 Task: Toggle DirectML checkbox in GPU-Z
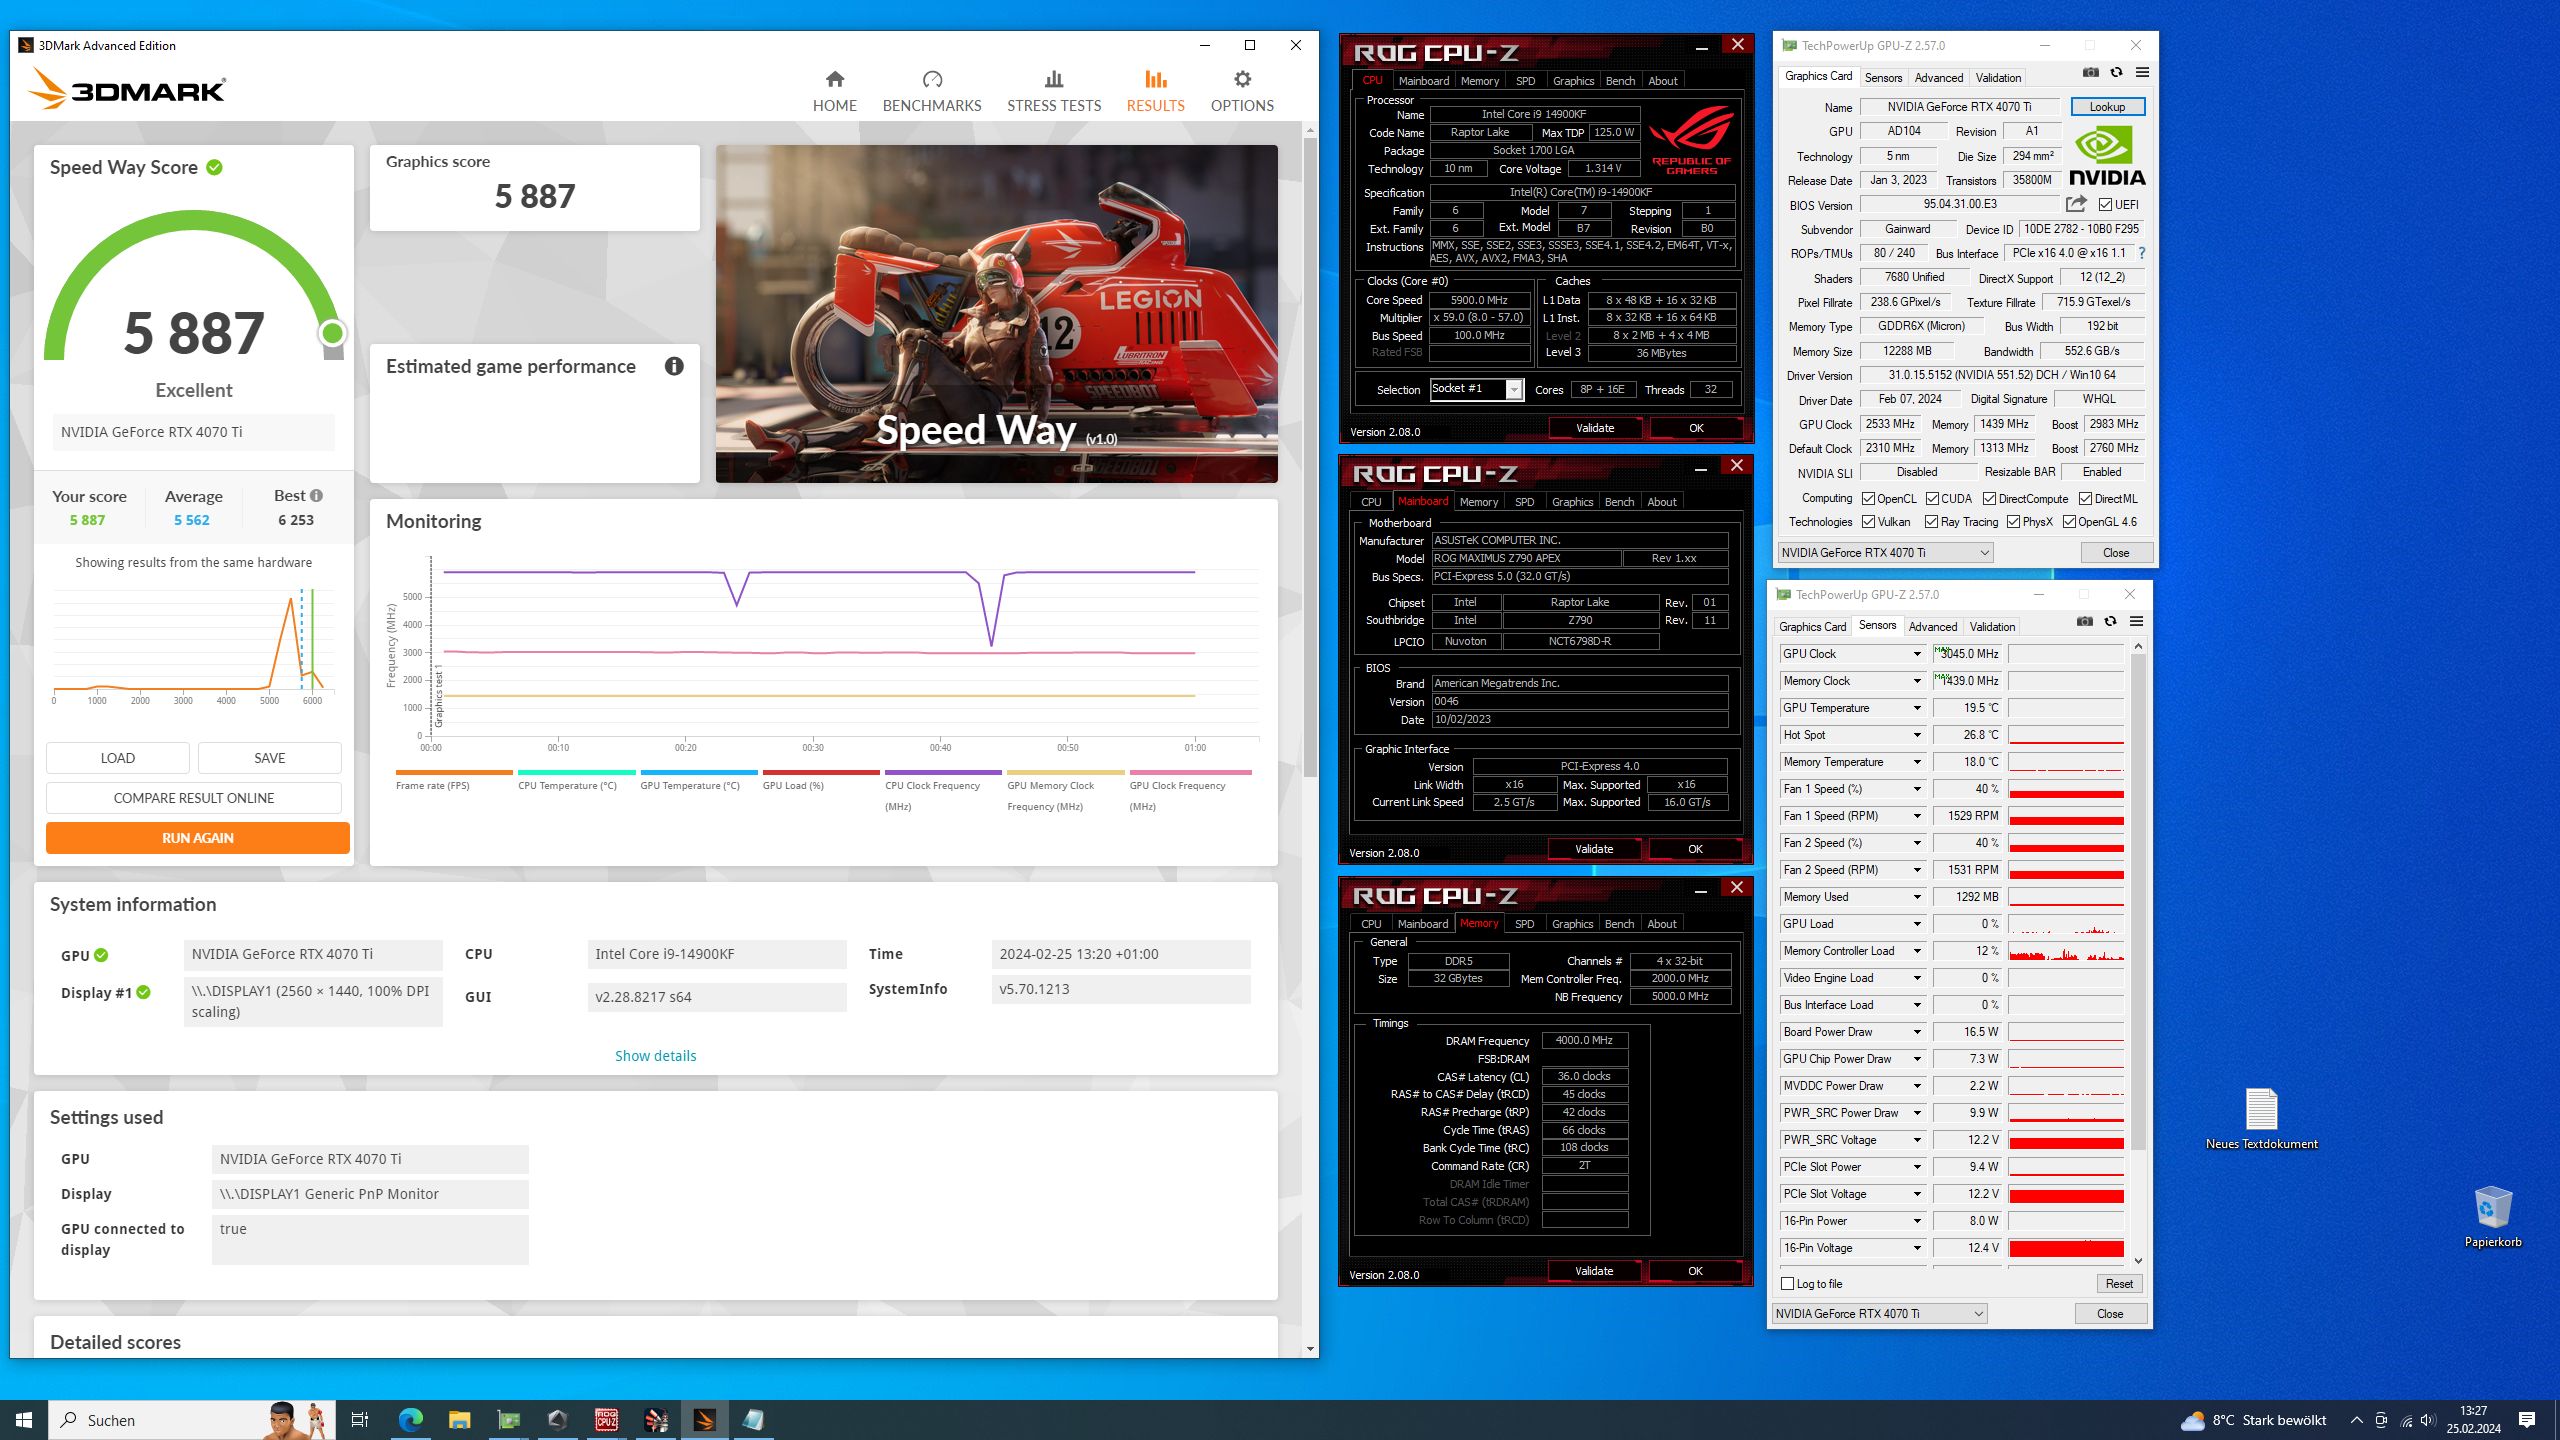(x=2085, y=498)
